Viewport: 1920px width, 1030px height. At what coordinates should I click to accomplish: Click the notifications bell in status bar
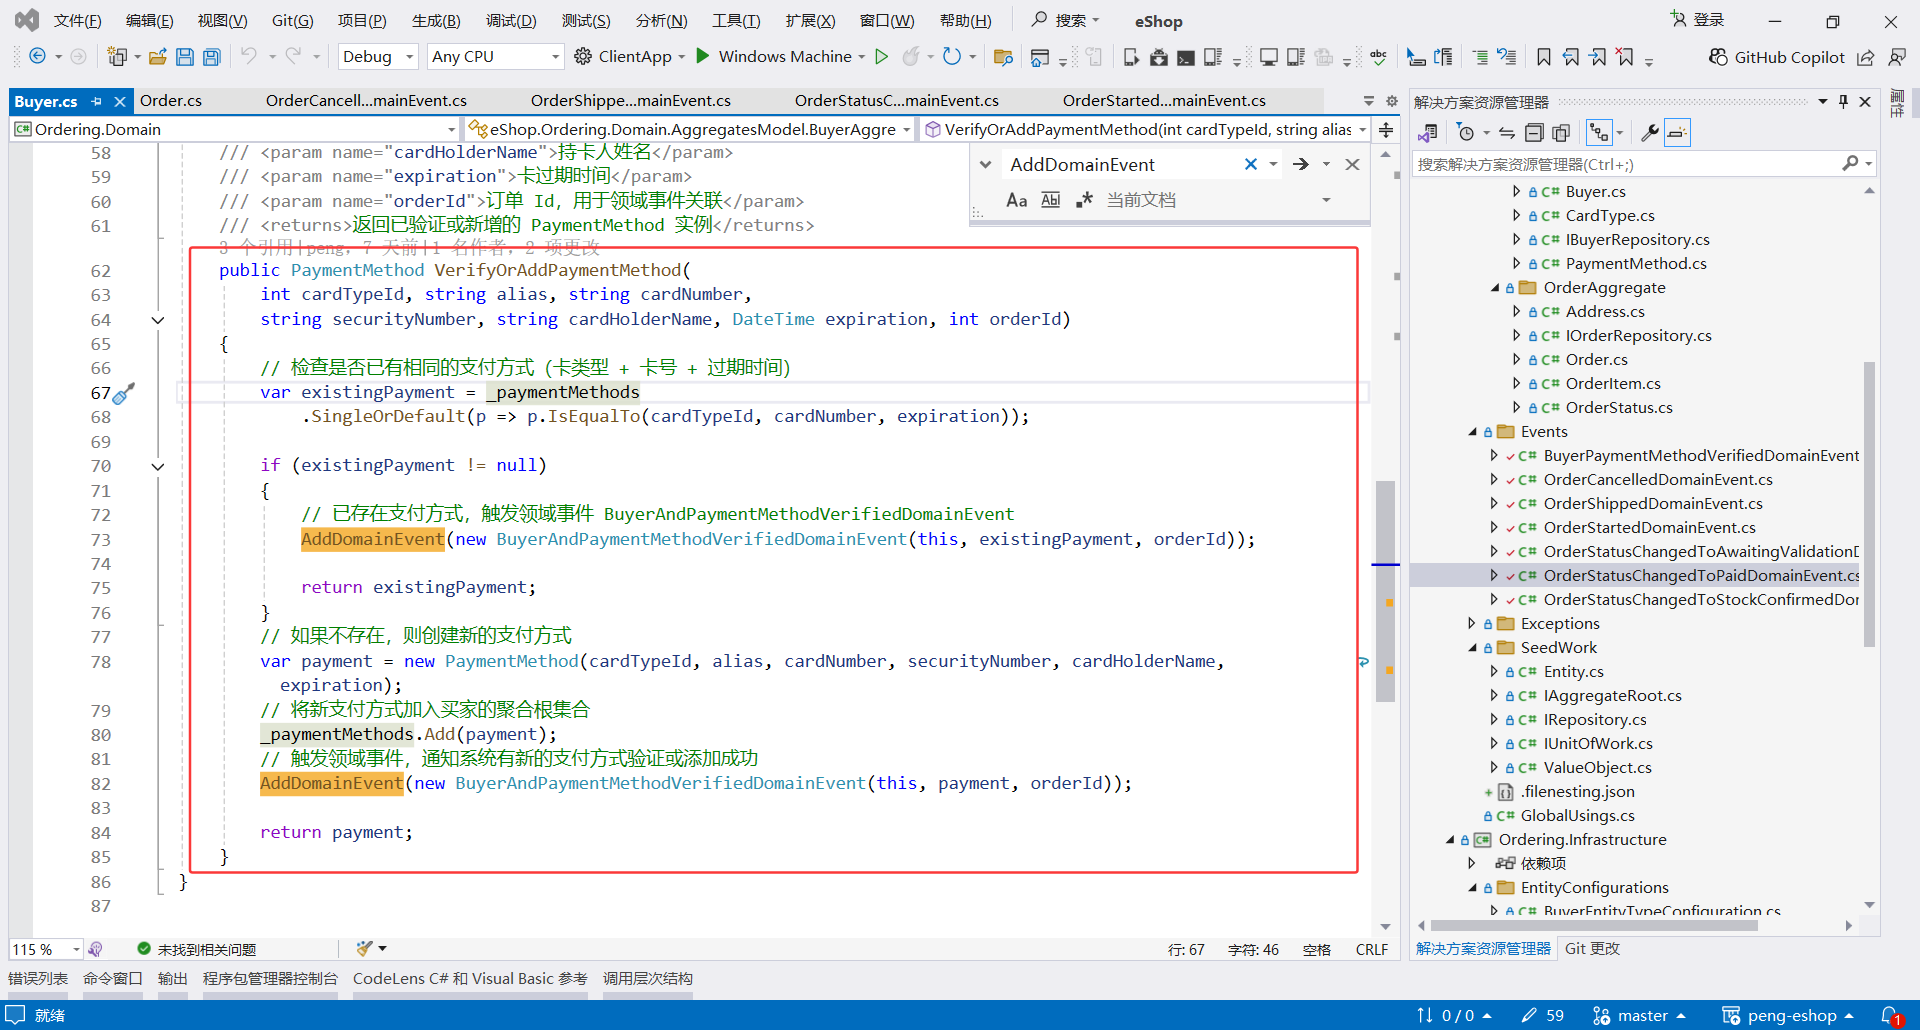pos(1889,1015)
